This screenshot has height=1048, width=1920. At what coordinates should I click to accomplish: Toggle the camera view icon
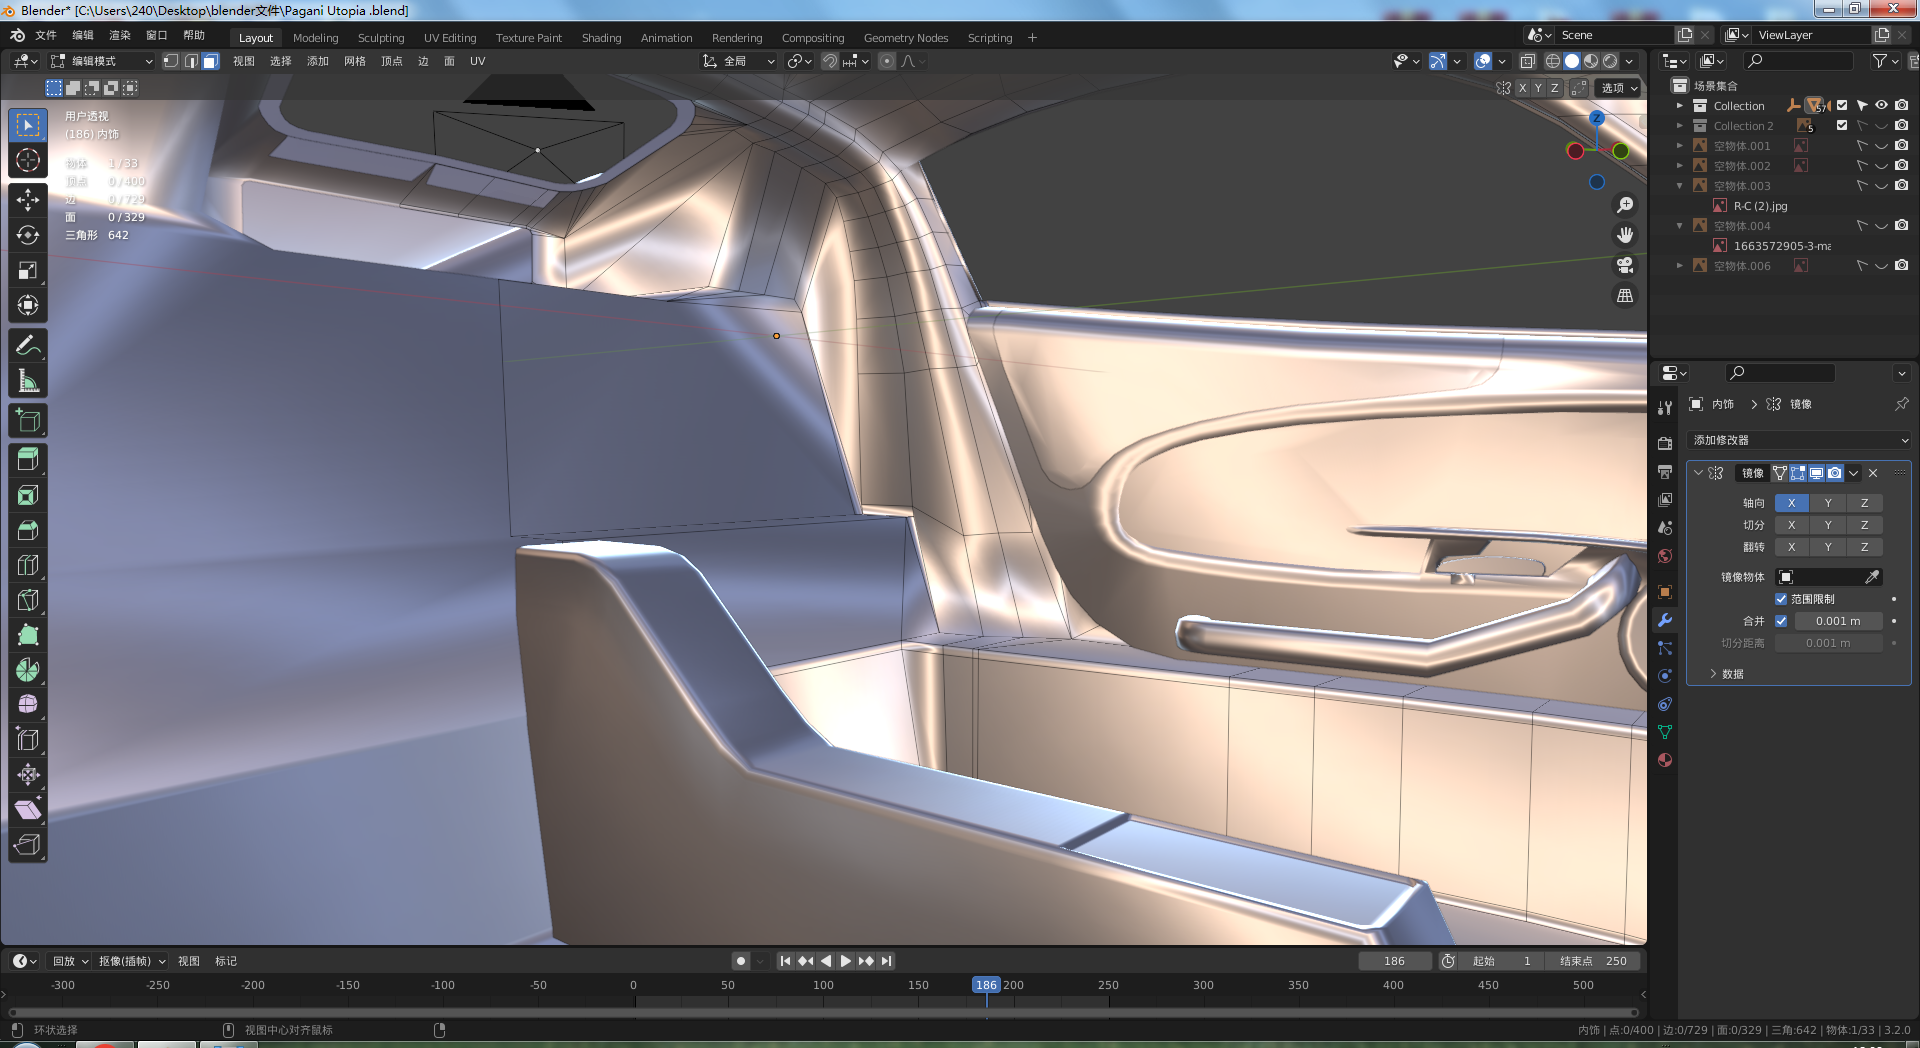click(1625, 265)
